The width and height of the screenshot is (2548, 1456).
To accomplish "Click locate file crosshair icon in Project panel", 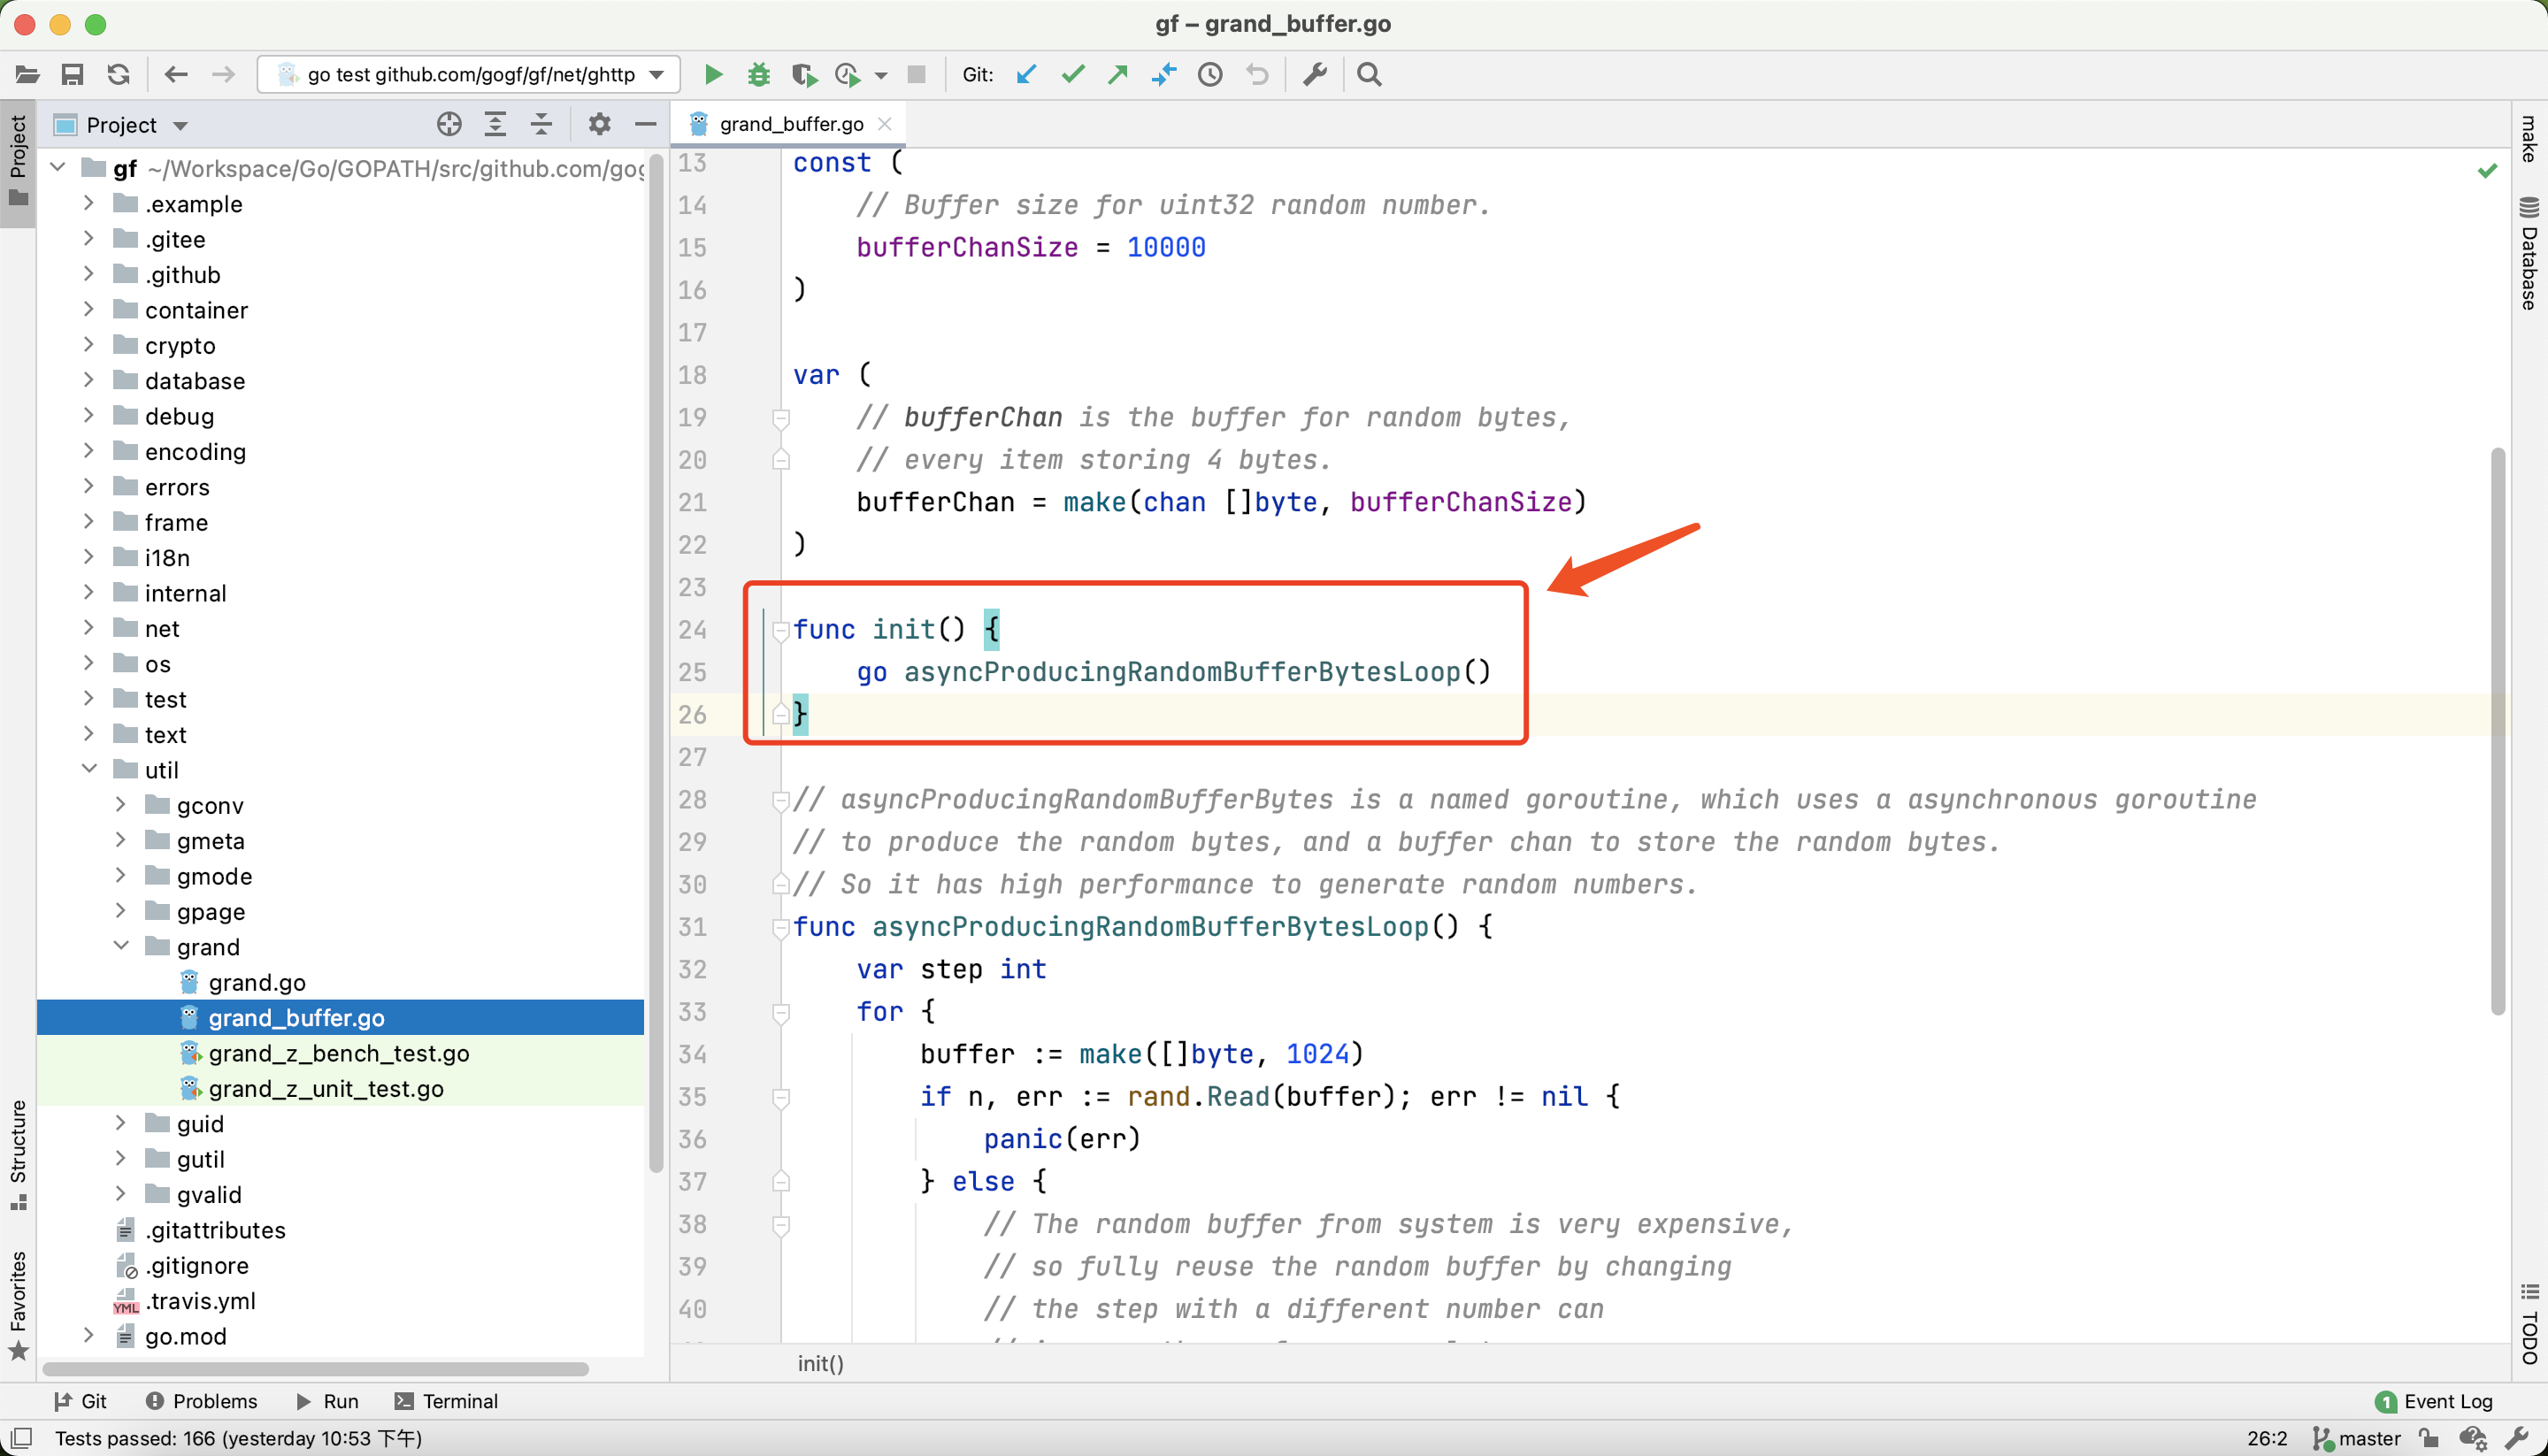I will pos(449,124).
